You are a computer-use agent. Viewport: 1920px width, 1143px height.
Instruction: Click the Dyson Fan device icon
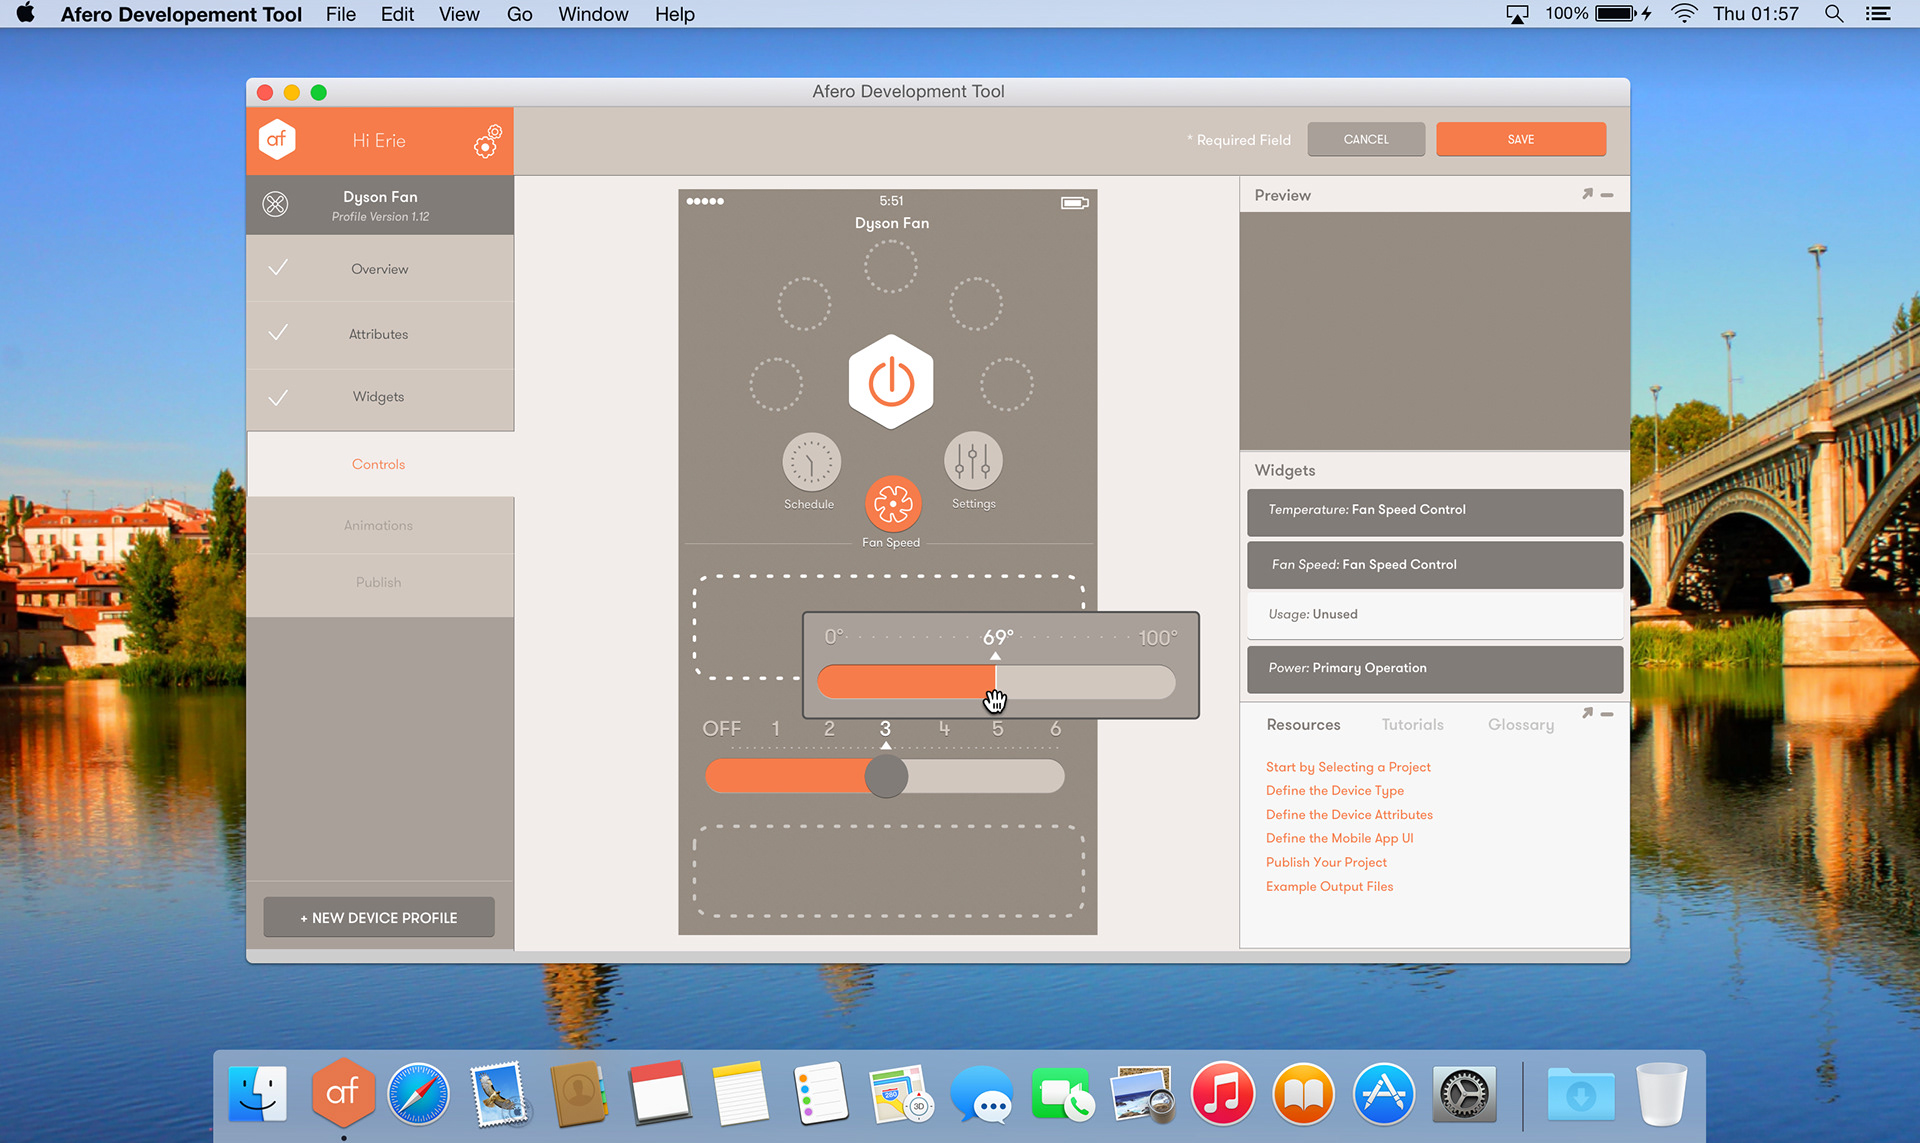click(x=275, y=204)
